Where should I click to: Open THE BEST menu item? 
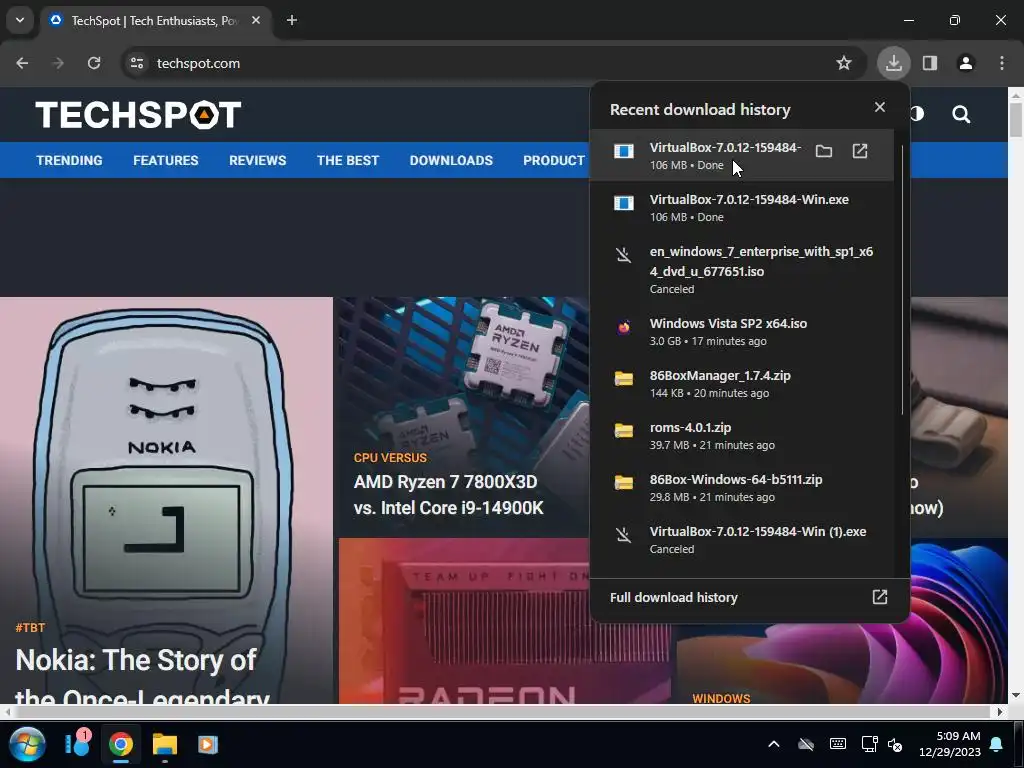347,161
